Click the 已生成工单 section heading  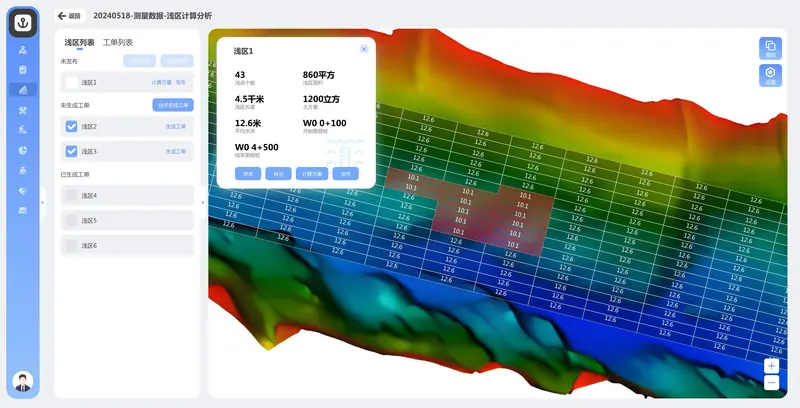coord(75,174)
